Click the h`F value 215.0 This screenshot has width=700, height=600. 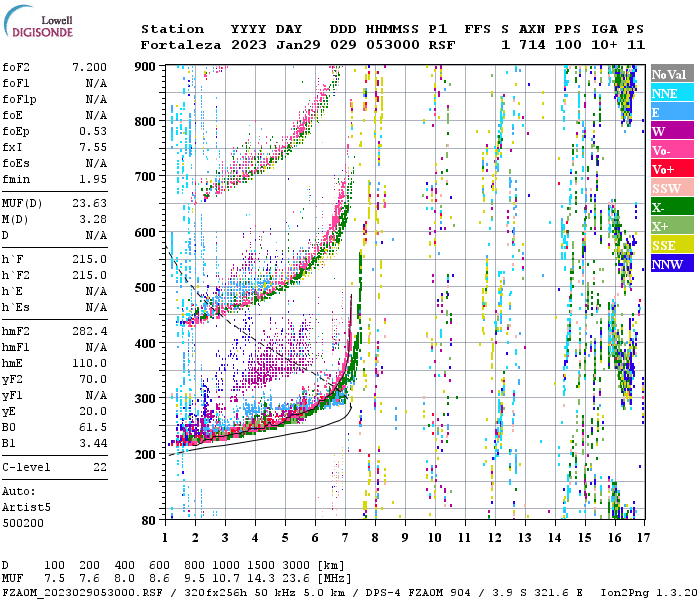click(89, 259)
